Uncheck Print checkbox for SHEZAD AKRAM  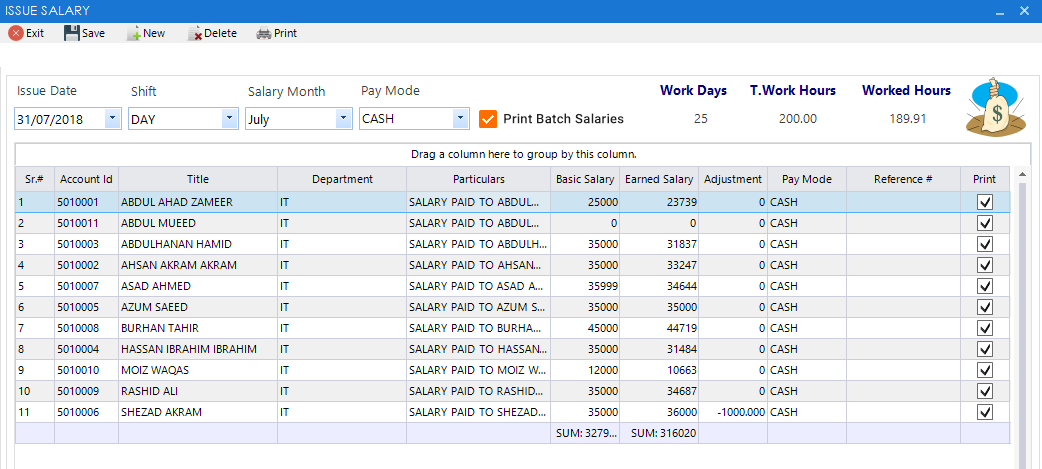tap(985, 412)
